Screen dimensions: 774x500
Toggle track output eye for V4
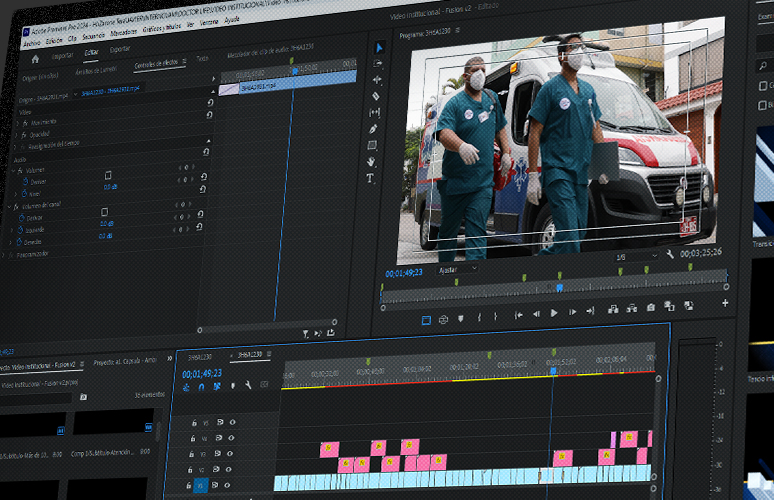pyautogui.click(x=231, y=438)
